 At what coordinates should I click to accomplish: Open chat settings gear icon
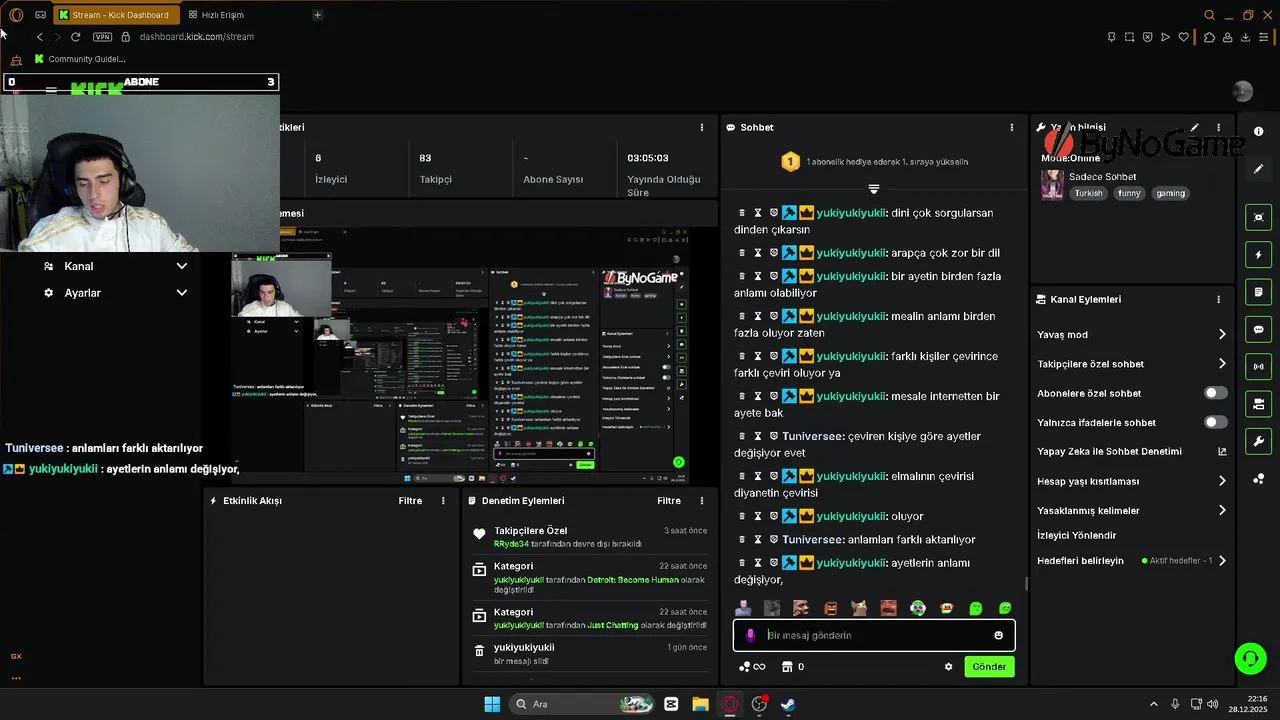pos(949,667)
